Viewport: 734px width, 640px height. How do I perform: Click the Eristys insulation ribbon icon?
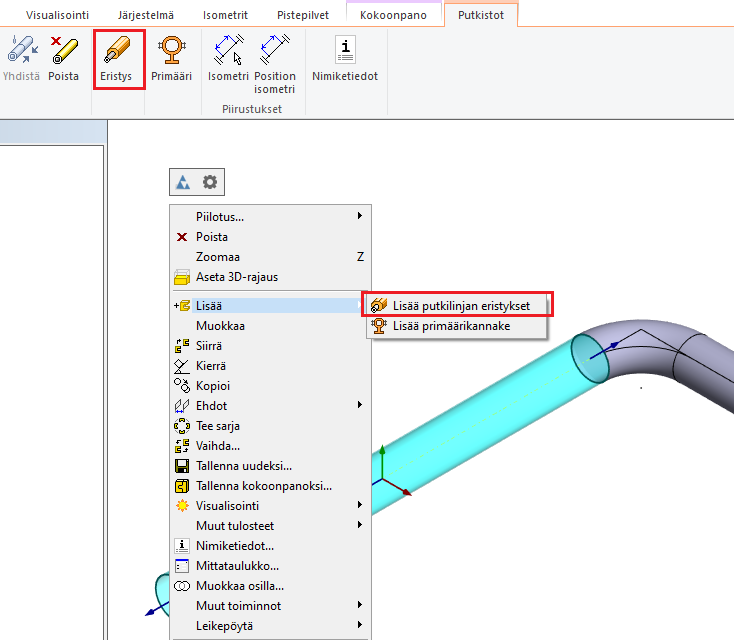coord(116,58)
